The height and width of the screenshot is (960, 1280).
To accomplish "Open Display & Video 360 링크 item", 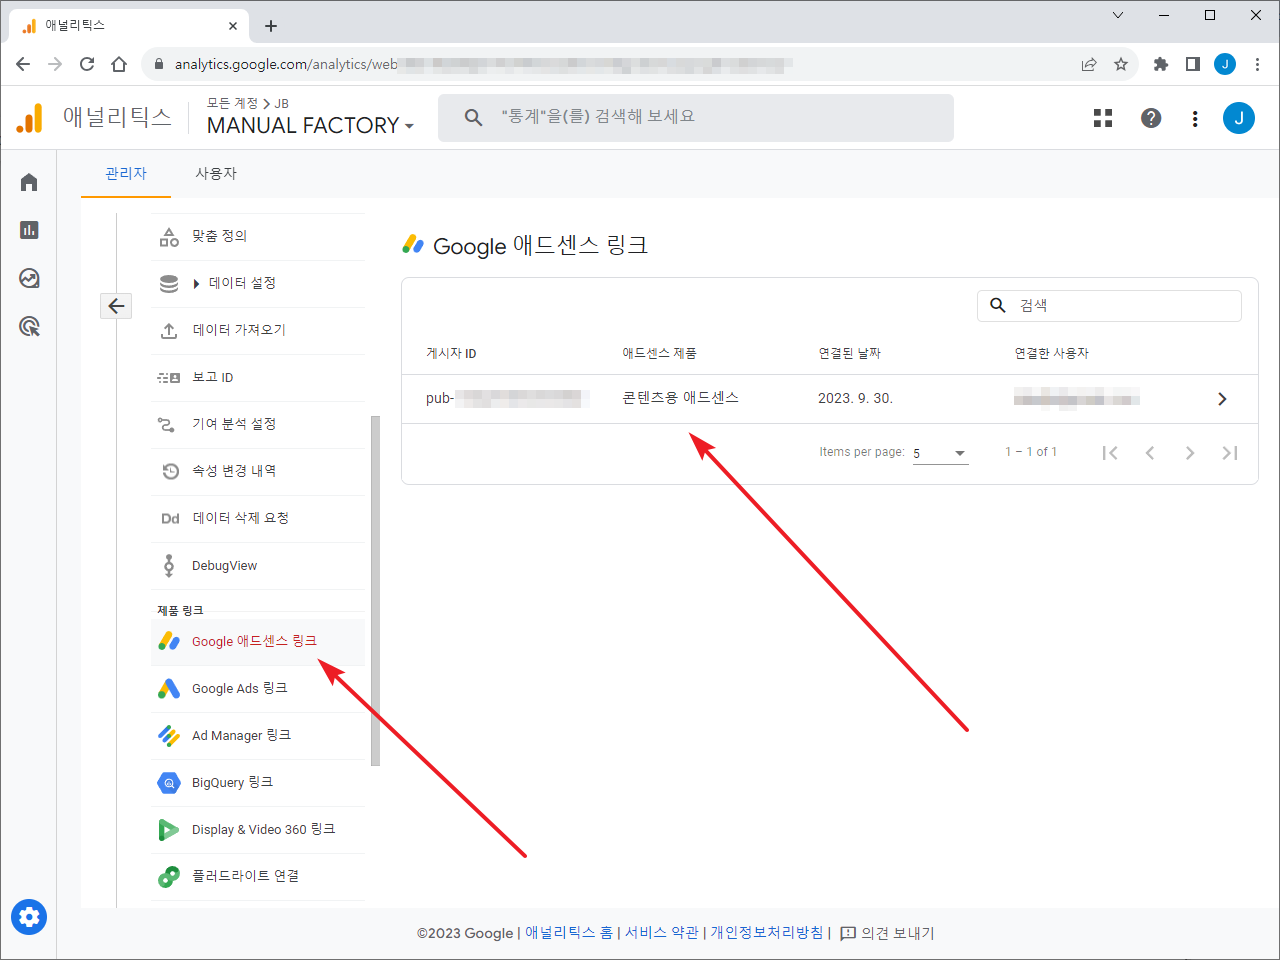I will click(258, 829).
